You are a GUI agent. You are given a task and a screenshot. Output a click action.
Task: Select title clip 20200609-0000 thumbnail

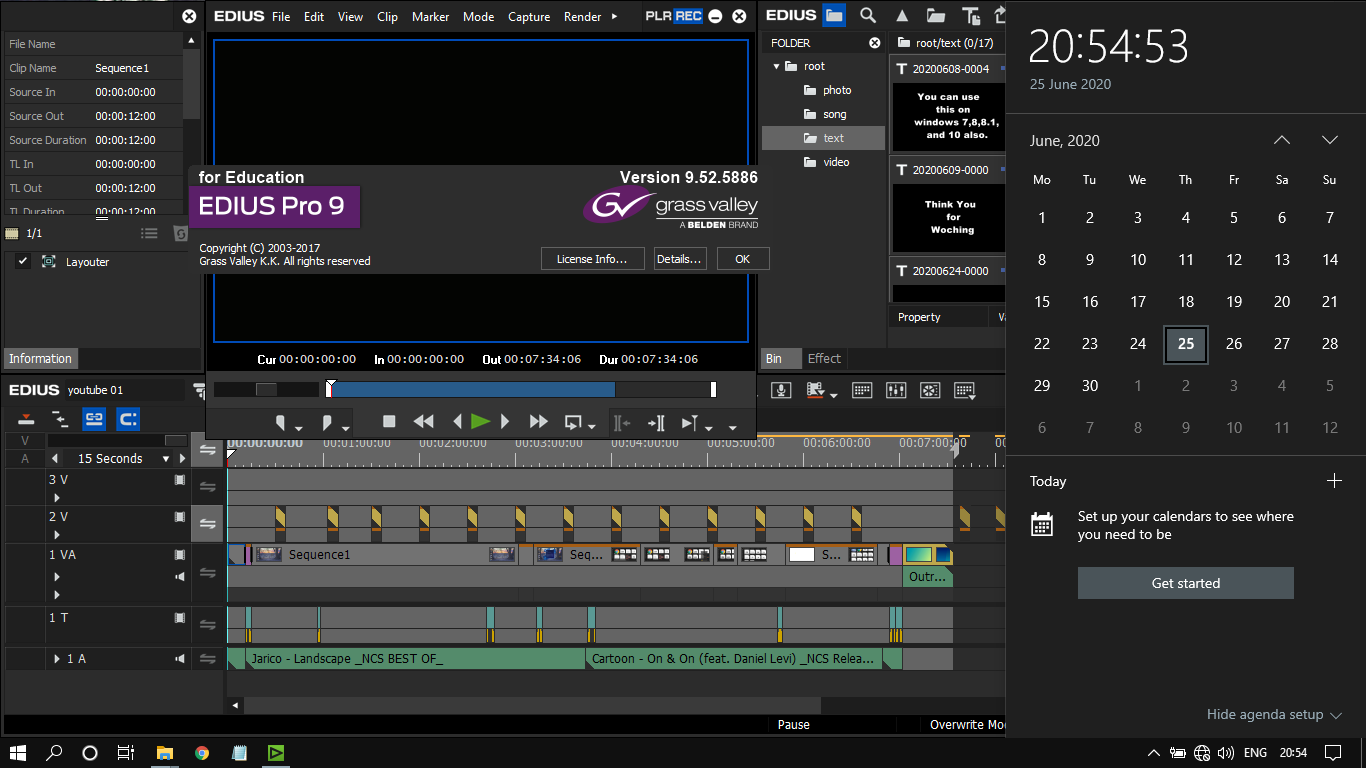(947, 217)
